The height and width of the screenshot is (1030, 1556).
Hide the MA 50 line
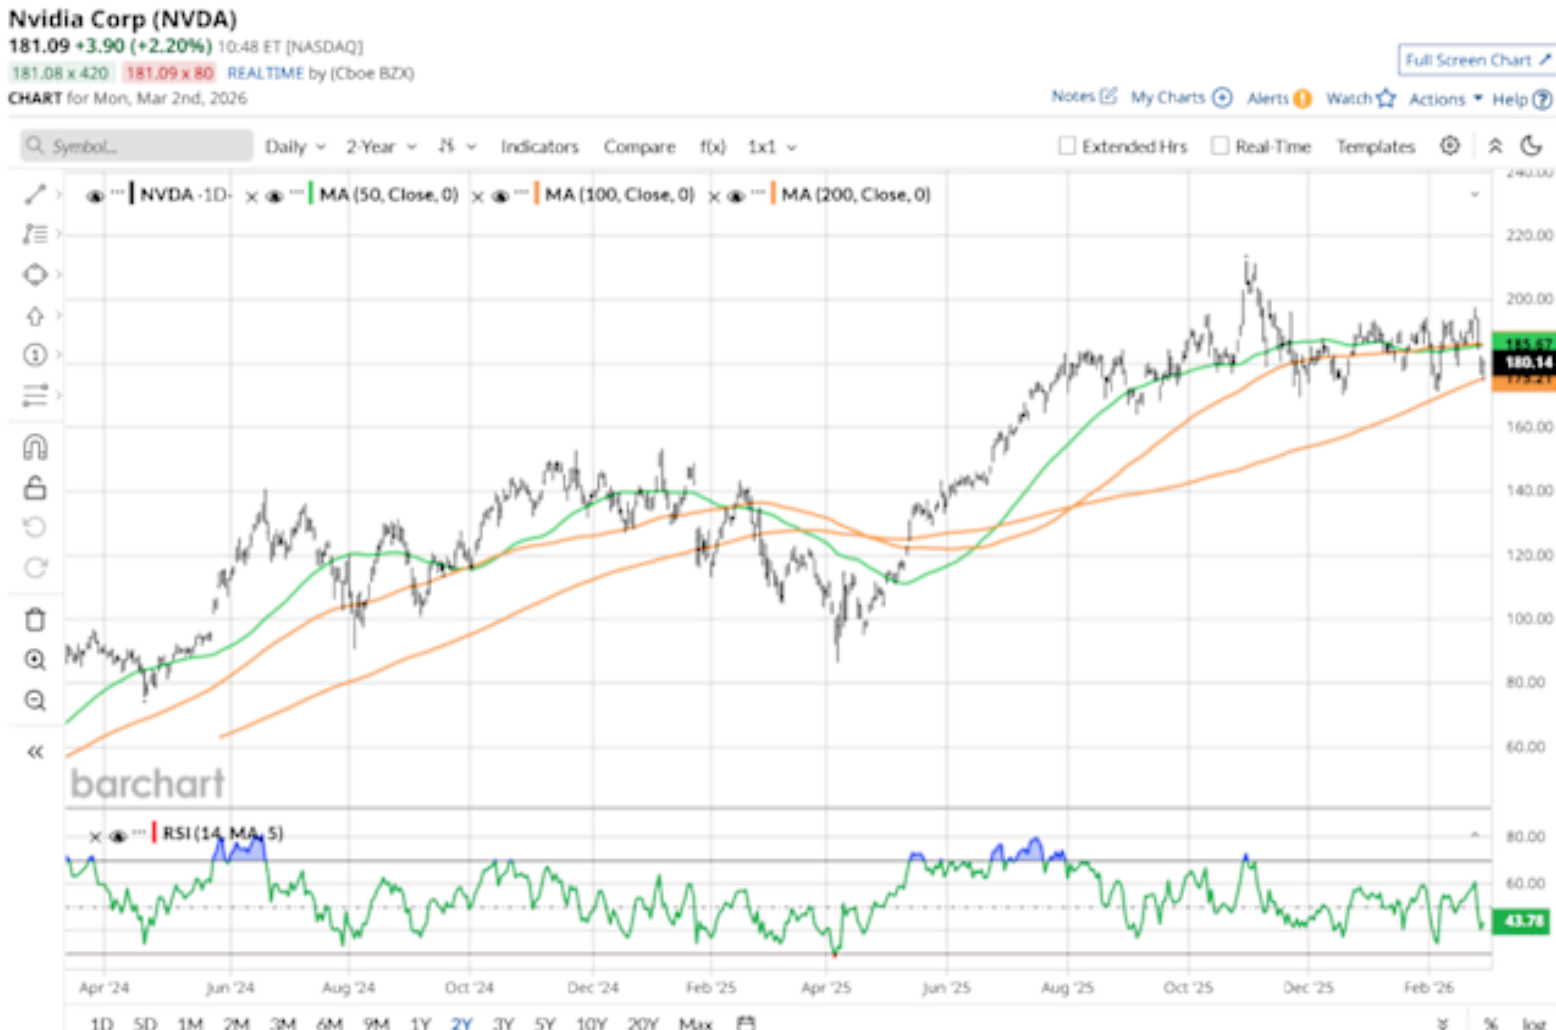click(274, 196)
